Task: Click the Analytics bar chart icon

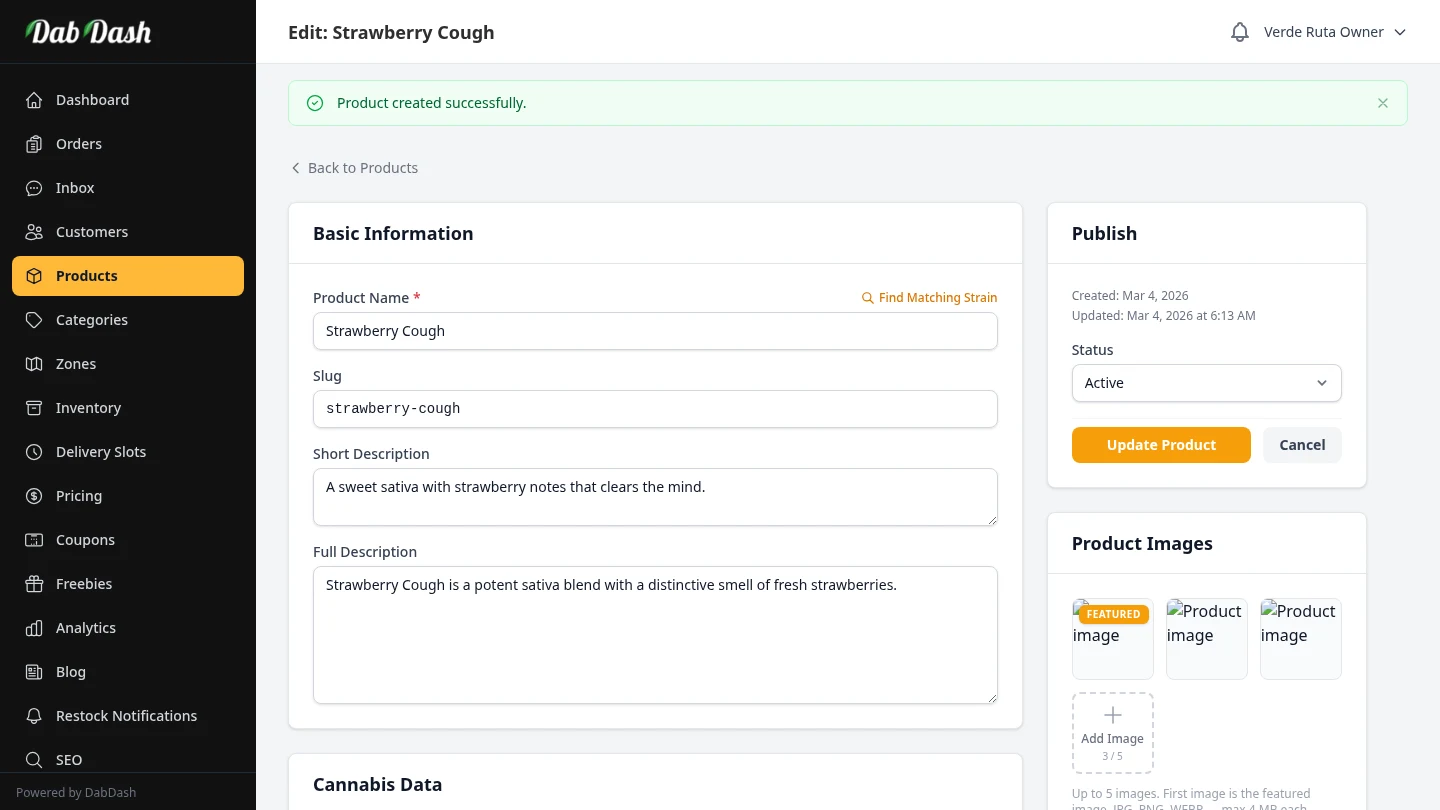Action: pos(34,628)
